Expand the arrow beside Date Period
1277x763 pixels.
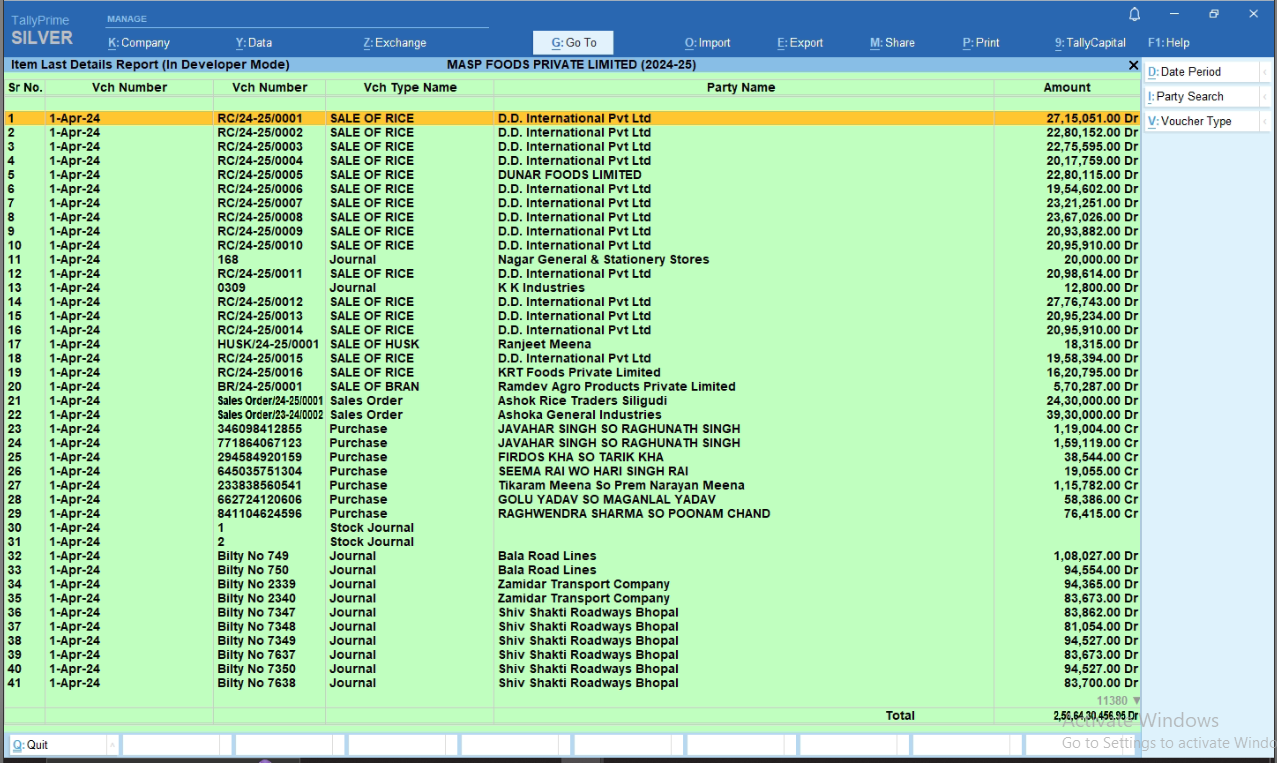point(1265,72)
